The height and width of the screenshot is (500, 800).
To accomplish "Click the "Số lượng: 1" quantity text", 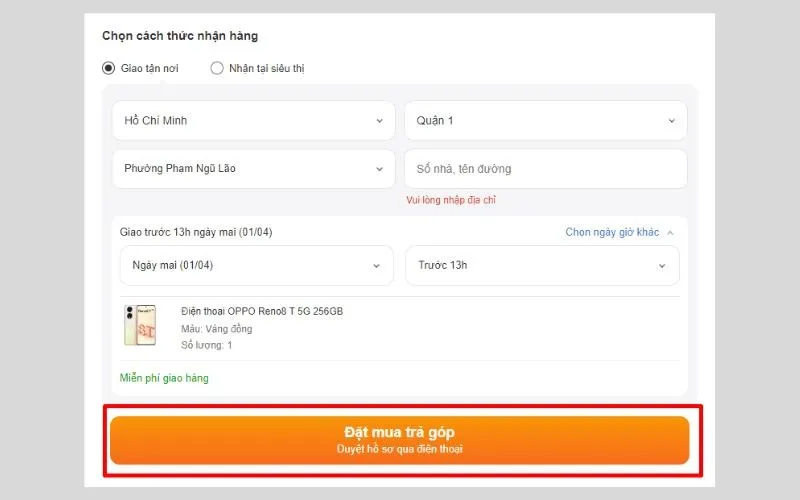I will point(206,345).
